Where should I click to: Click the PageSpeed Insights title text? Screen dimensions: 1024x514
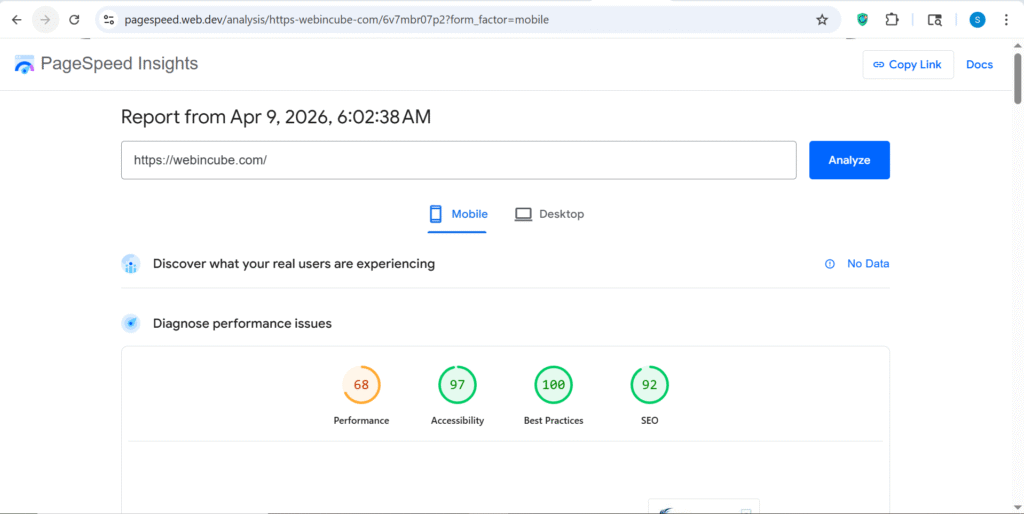pos(119,63)
